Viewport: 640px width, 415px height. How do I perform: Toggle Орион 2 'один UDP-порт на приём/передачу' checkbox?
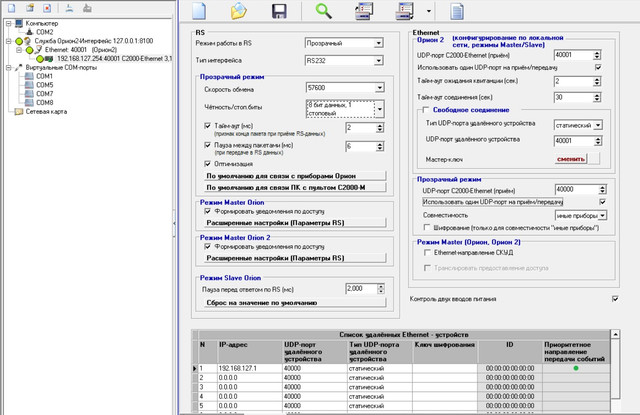pyautogui.click(x=598, y=67)
